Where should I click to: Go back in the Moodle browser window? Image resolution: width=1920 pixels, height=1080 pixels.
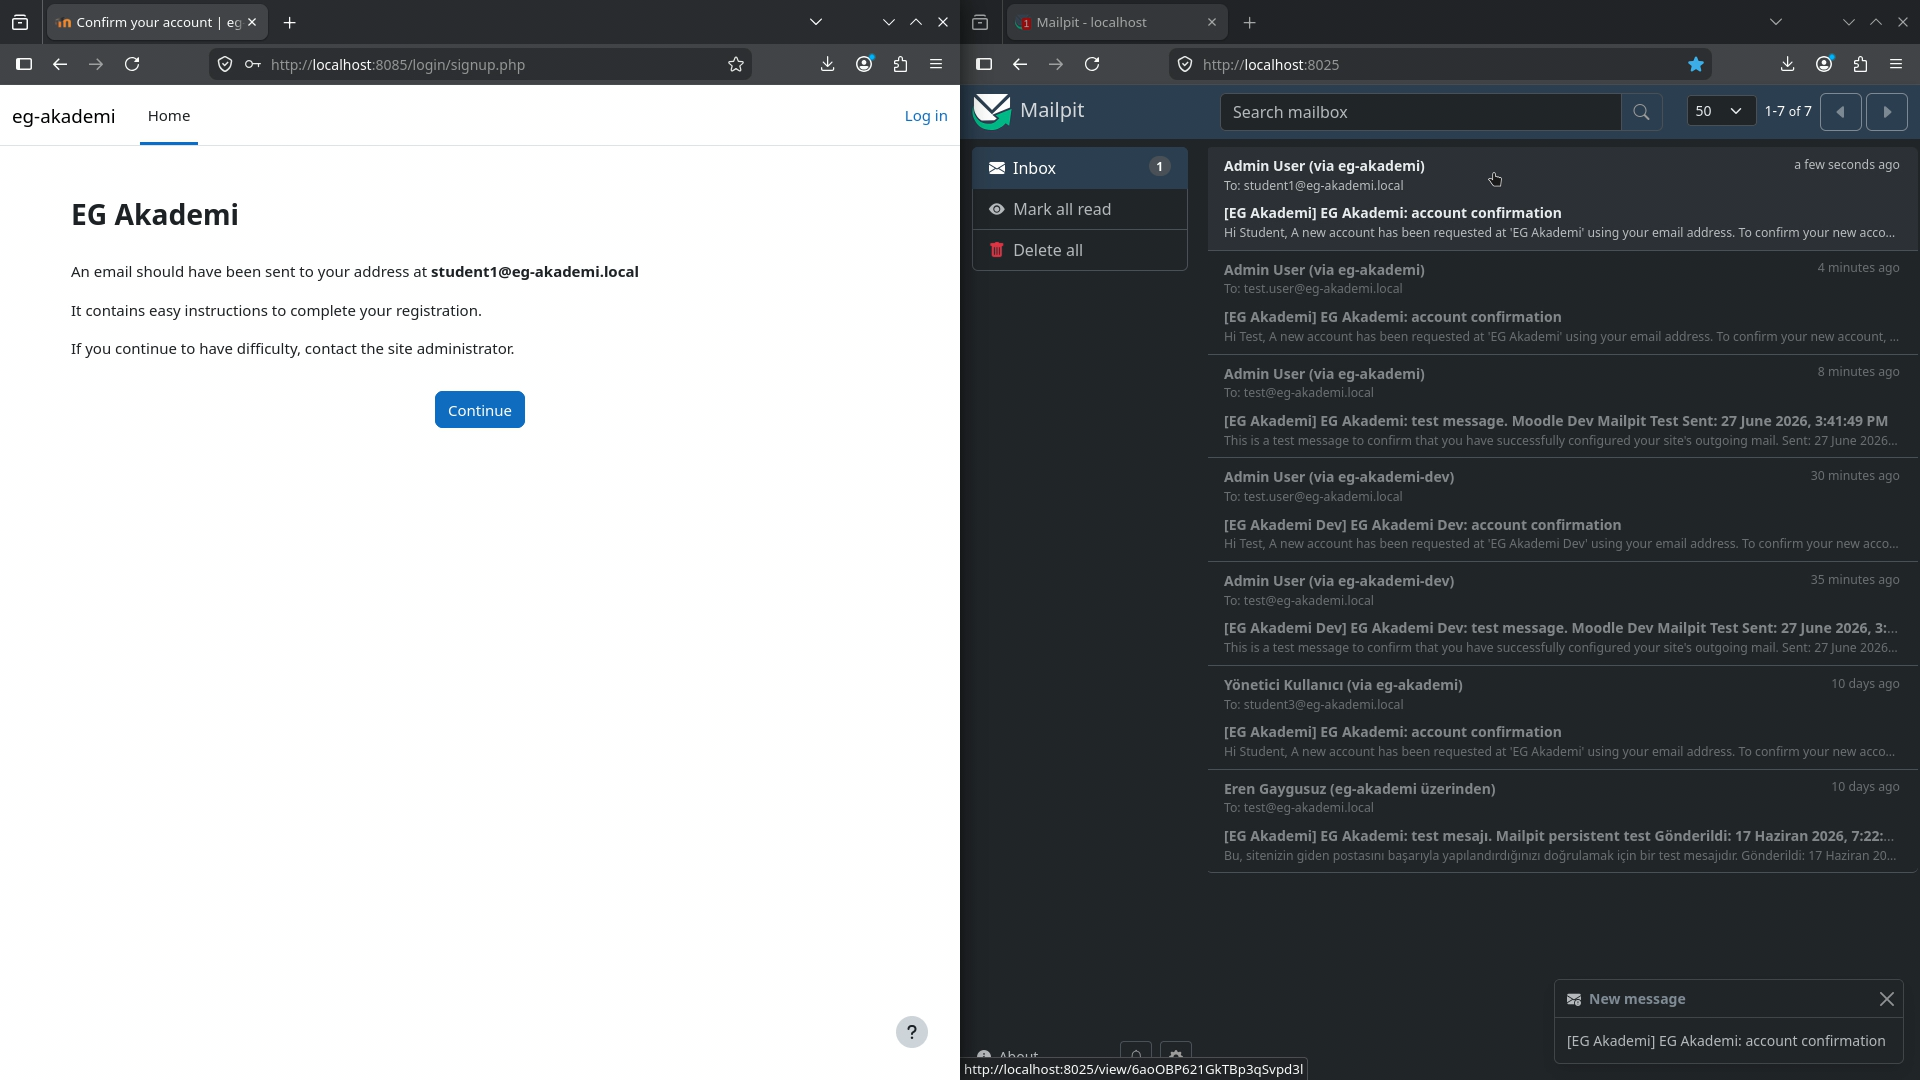coord(60,64)
